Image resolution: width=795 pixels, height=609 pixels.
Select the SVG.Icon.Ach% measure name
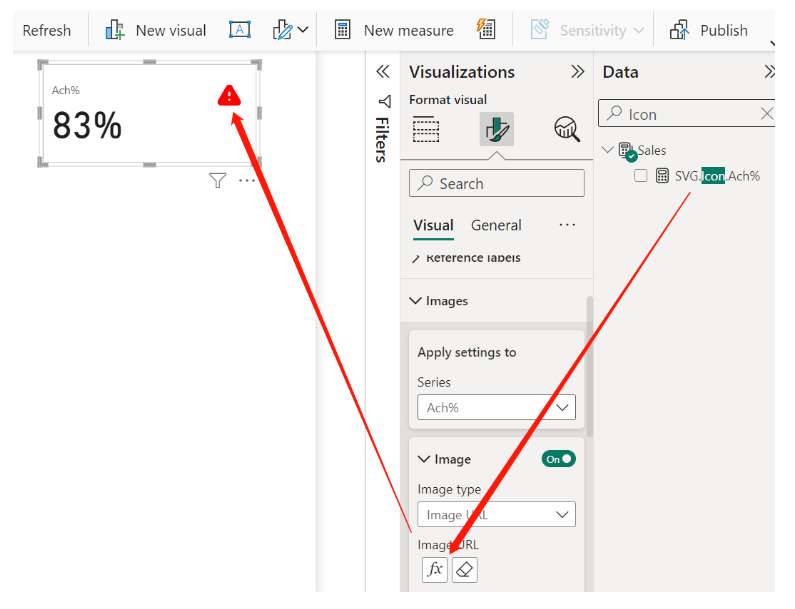pyautogui.click(x=717, y=176)
